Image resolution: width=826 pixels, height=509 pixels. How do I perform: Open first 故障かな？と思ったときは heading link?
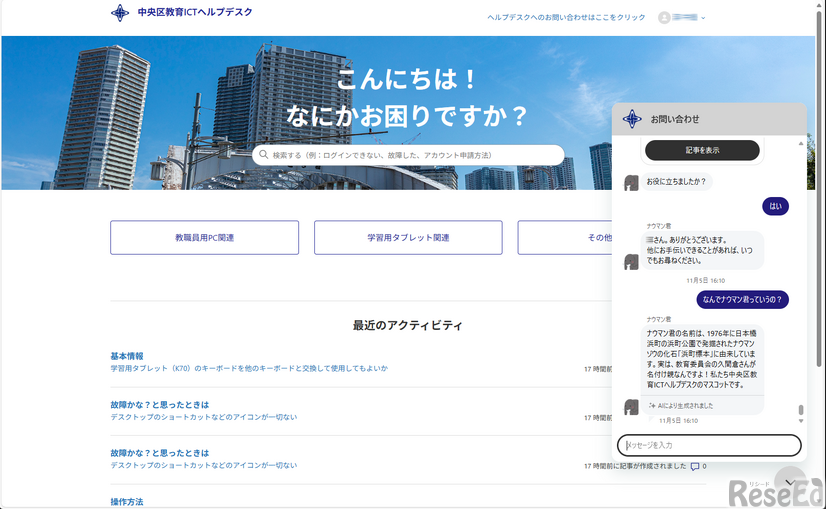click(160, 405)
